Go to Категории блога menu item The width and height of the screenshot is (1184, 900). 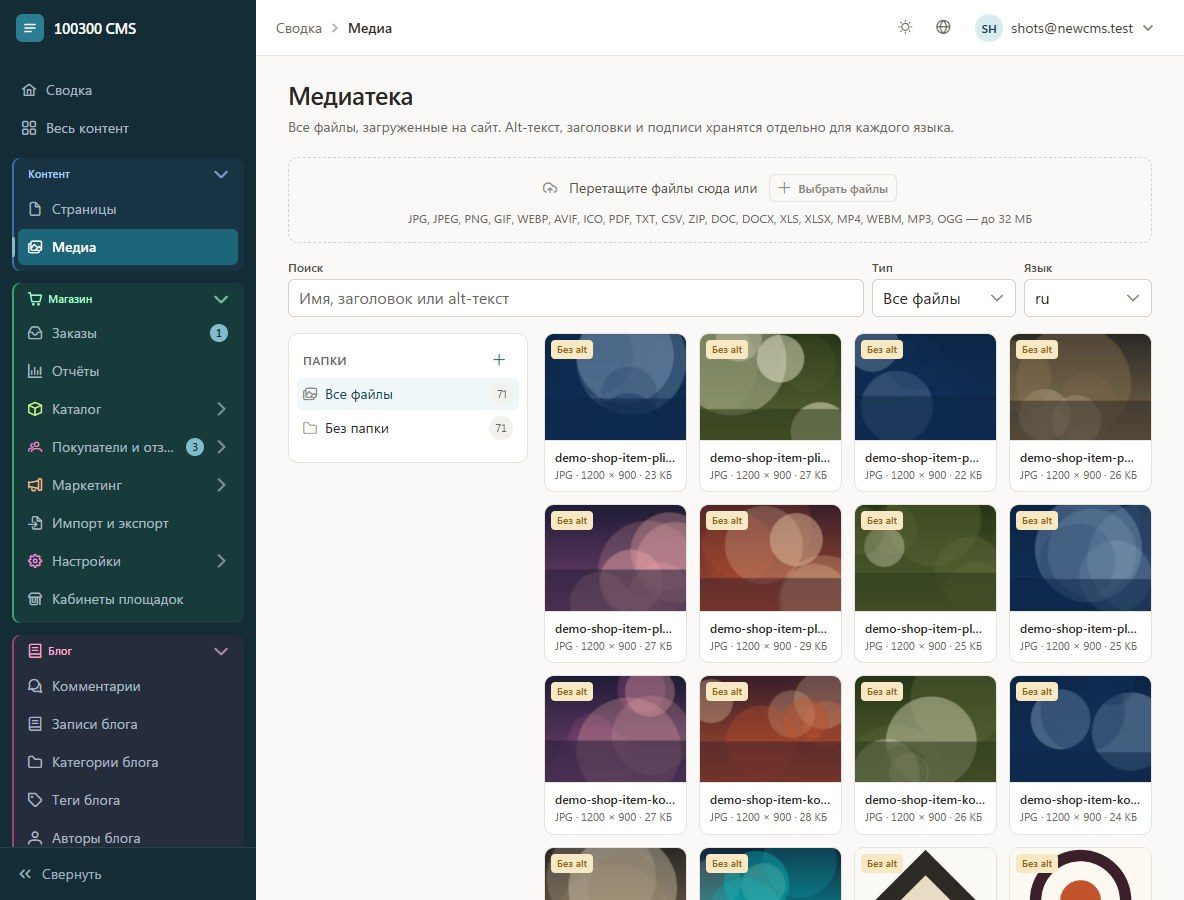coord(128,763)
